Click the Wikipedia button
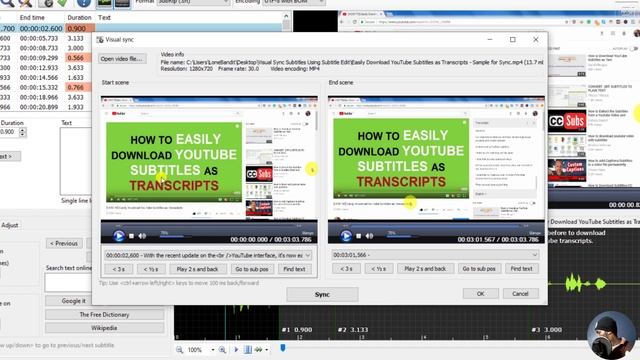640x360 pixels. [104, 328]
